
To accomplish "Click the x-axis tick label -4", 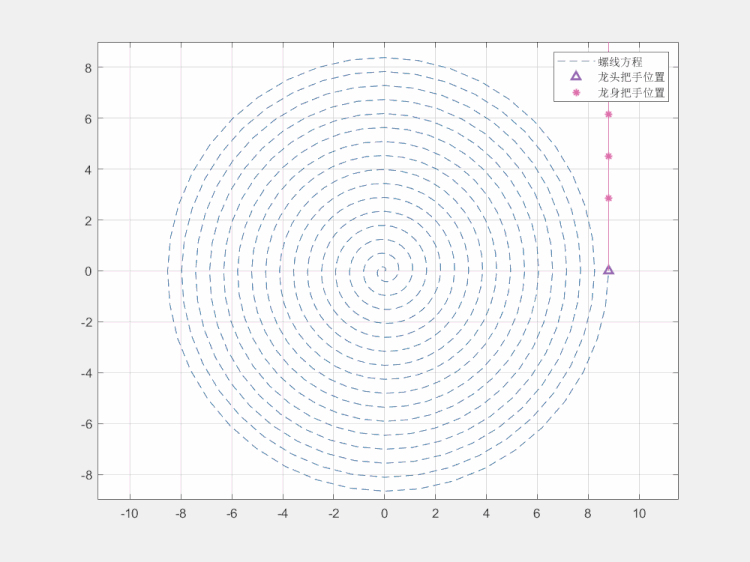I will click(282, 514).
